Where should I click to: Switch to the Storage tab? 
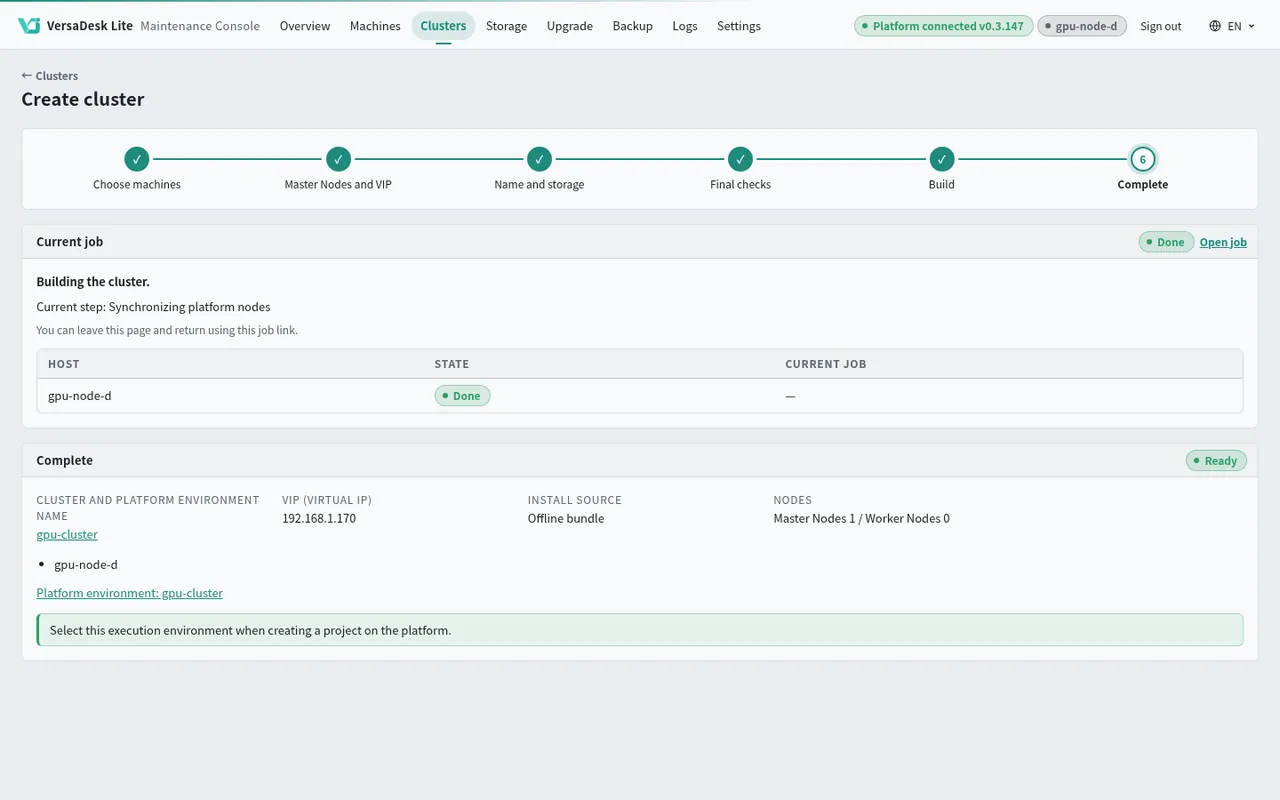[x=506, y=26]
